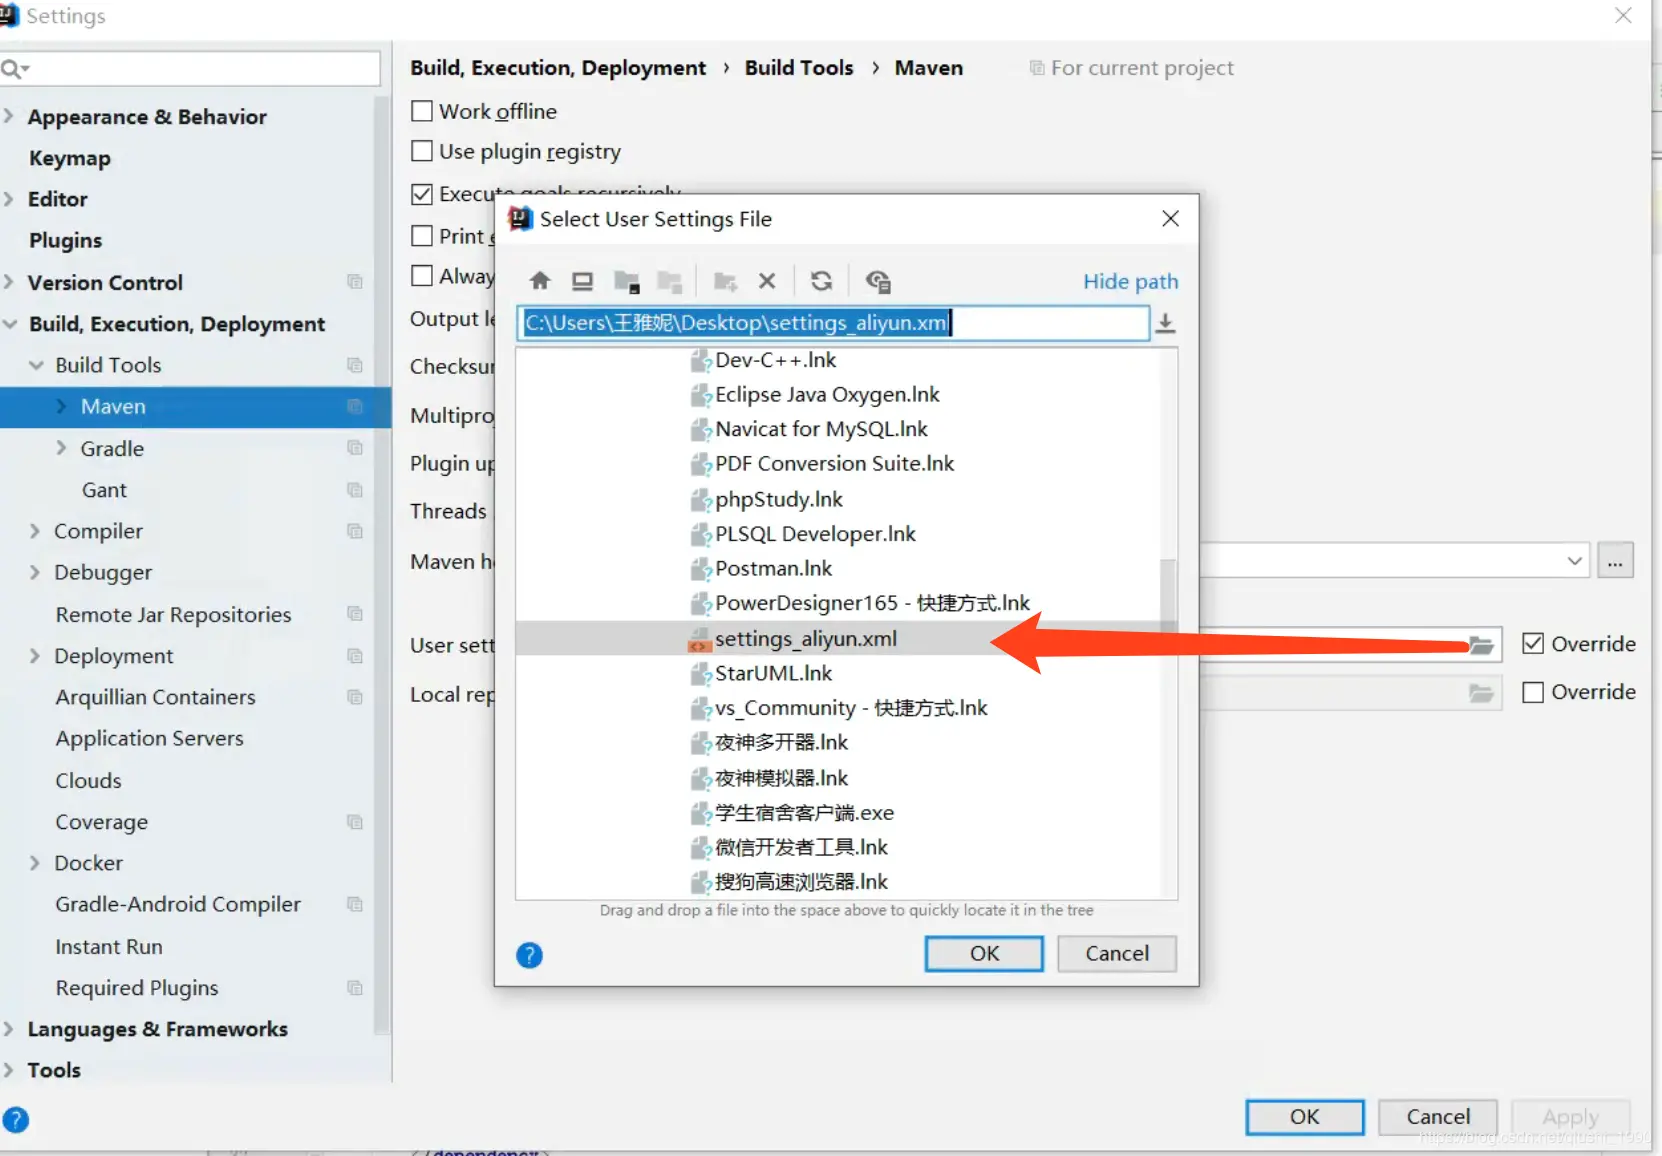
Task: Click the ellipsis button beside Maven home
Action: point(1615,561)
